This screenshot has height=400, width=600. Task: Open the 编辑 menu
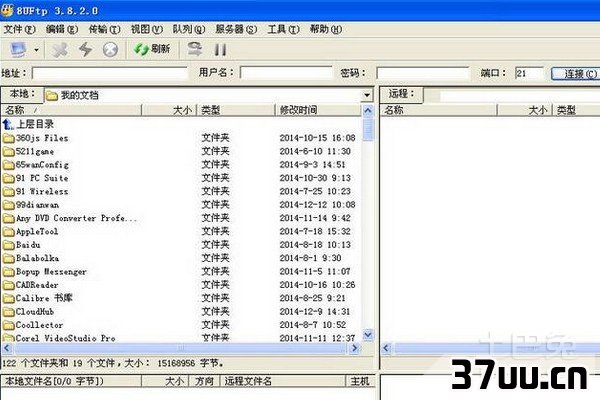click(61, 29)
